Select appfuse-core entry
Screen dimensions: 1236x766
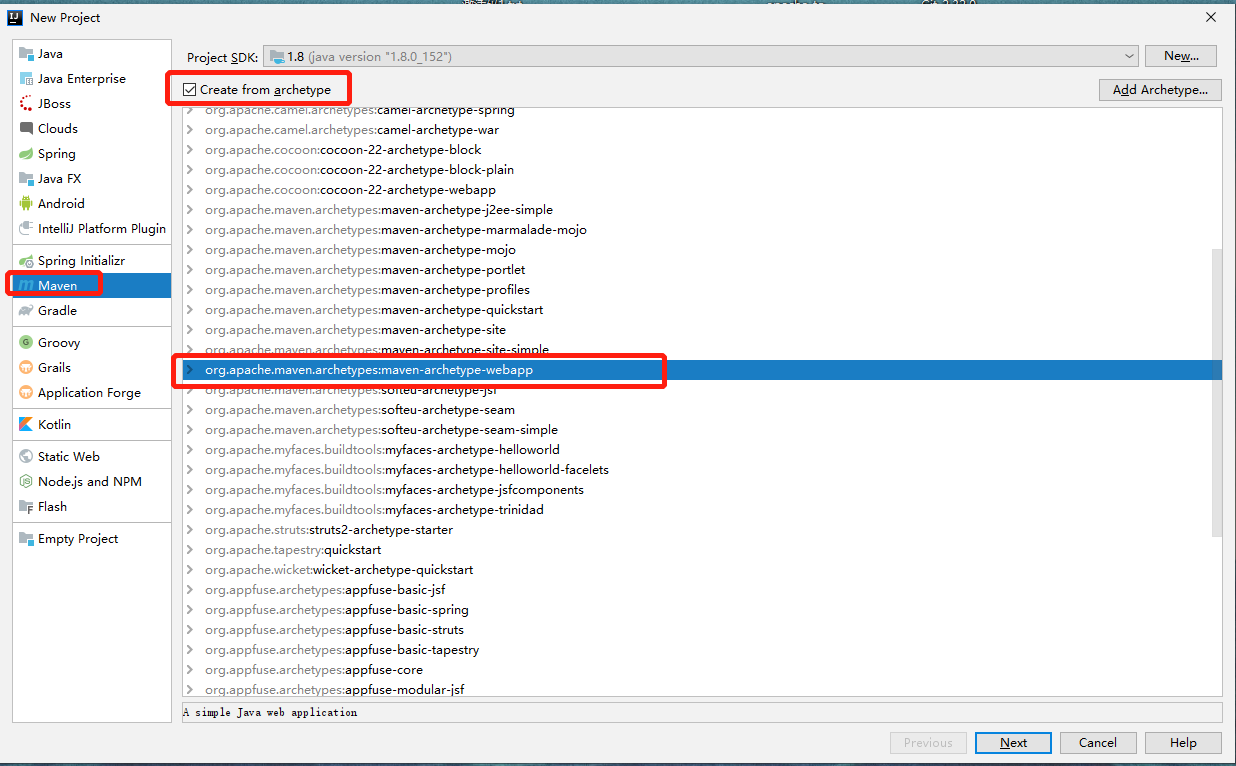(x=314, y=670)
